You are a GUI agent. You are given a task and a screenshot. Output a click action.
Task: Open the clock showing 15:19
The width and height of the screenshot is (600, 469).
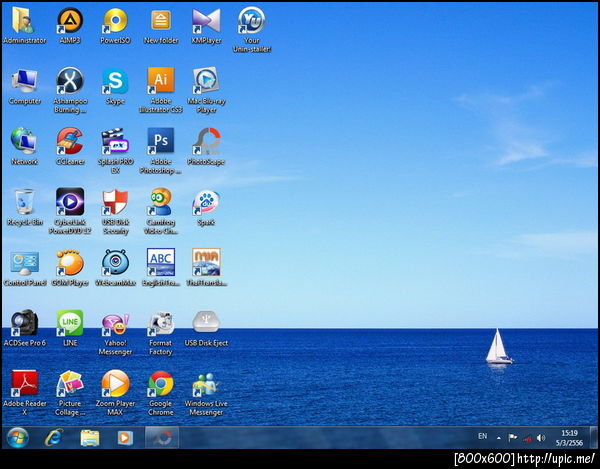click(569, 438)
